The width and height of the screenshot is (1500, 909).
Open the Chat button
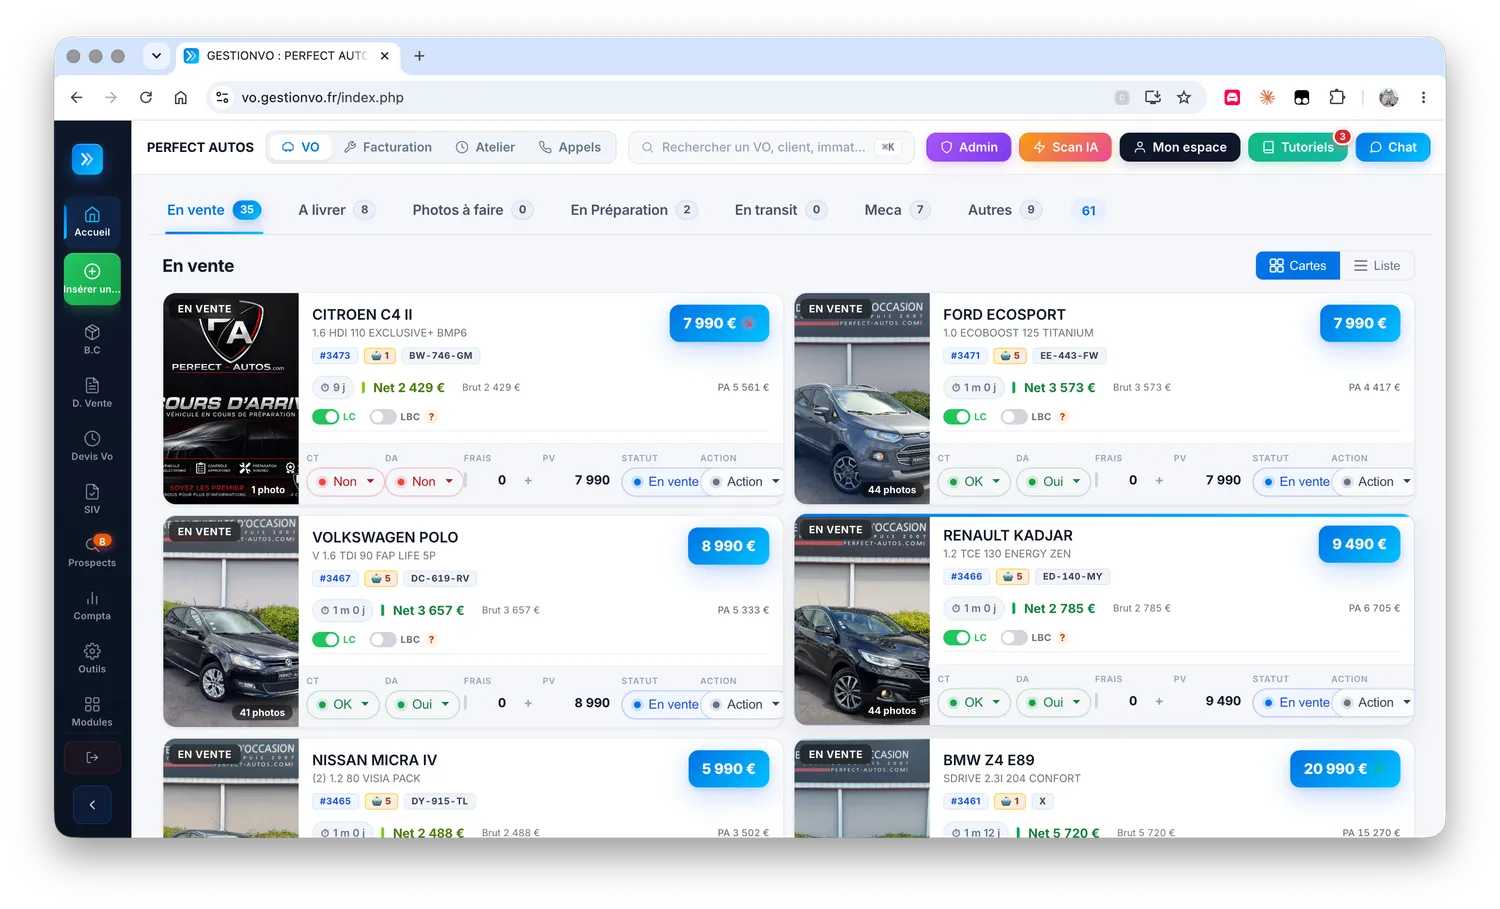click(x=1393, y=147)
